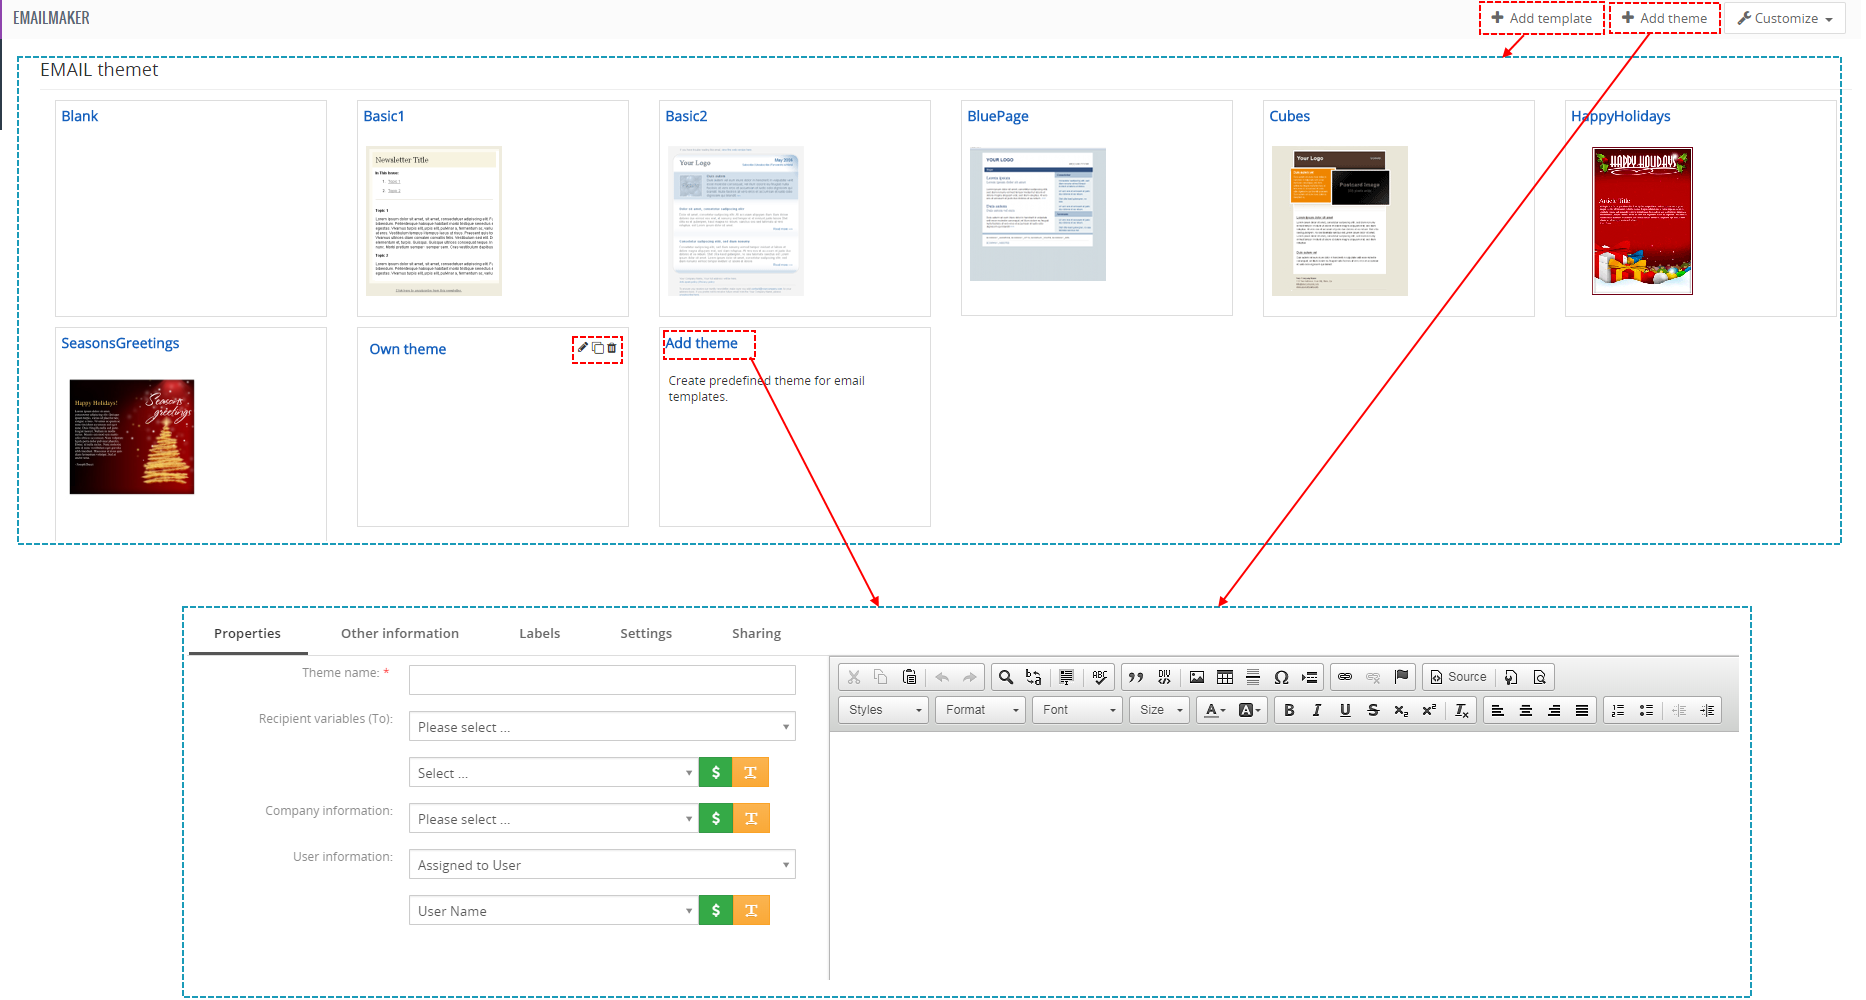Expand the Styles dropdown in editor
1866x1000 pixels.
[x=884, y=710]
